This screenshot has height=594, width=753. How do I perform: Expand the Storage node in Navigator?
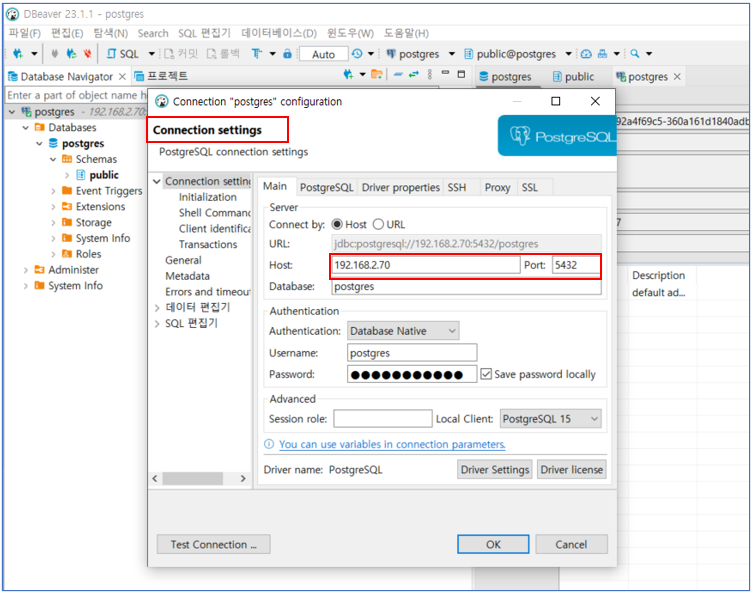point(53,223)
